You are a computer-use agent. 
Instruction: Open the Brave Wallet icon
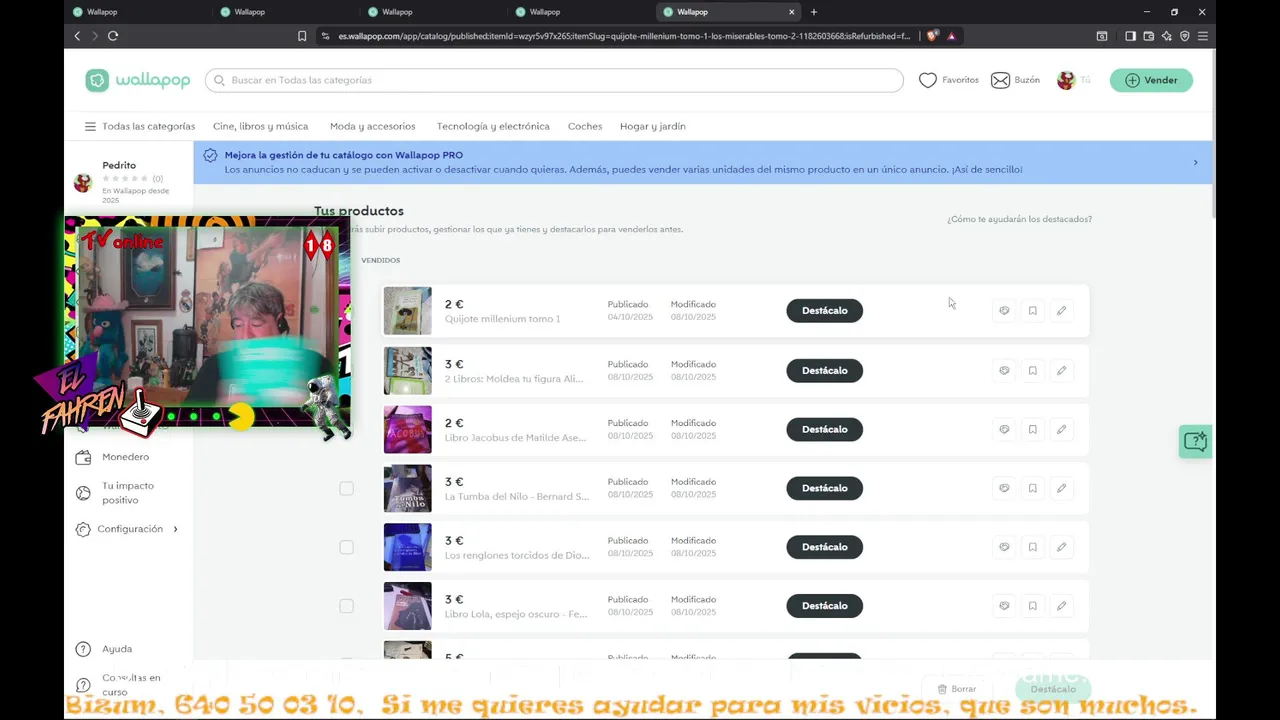click(1148, 36)
